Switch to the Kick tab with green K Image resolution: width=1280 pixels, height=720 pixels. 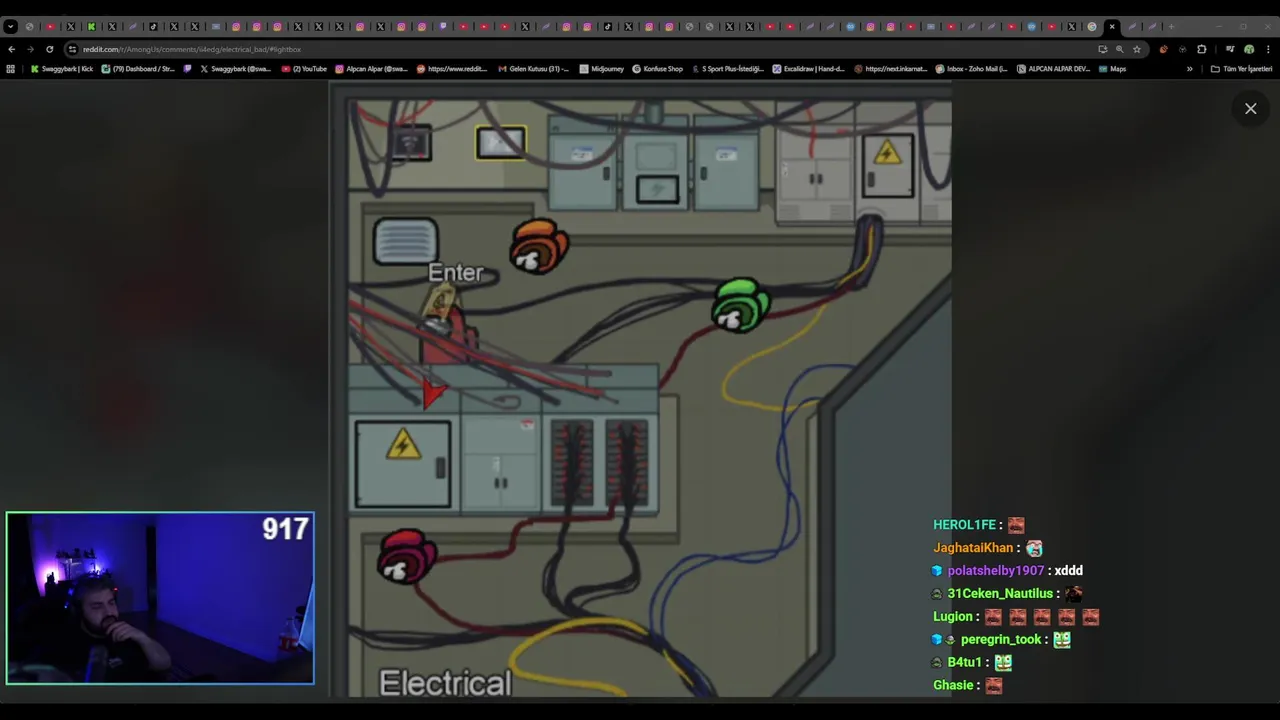click(x=91, y=26)
